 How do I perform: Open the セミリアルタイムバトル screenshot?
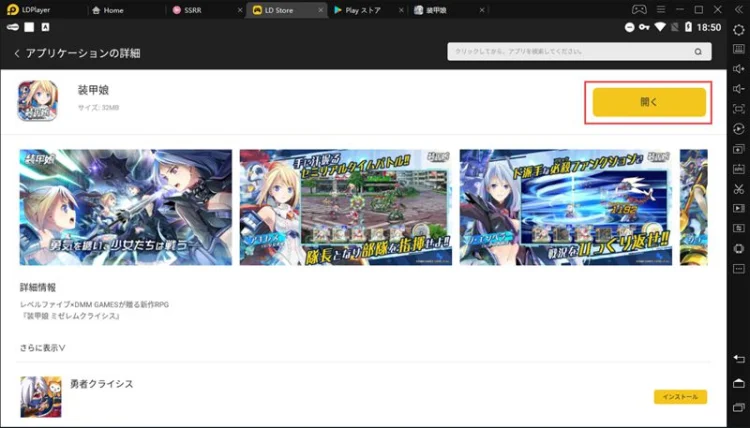(346, 208)
